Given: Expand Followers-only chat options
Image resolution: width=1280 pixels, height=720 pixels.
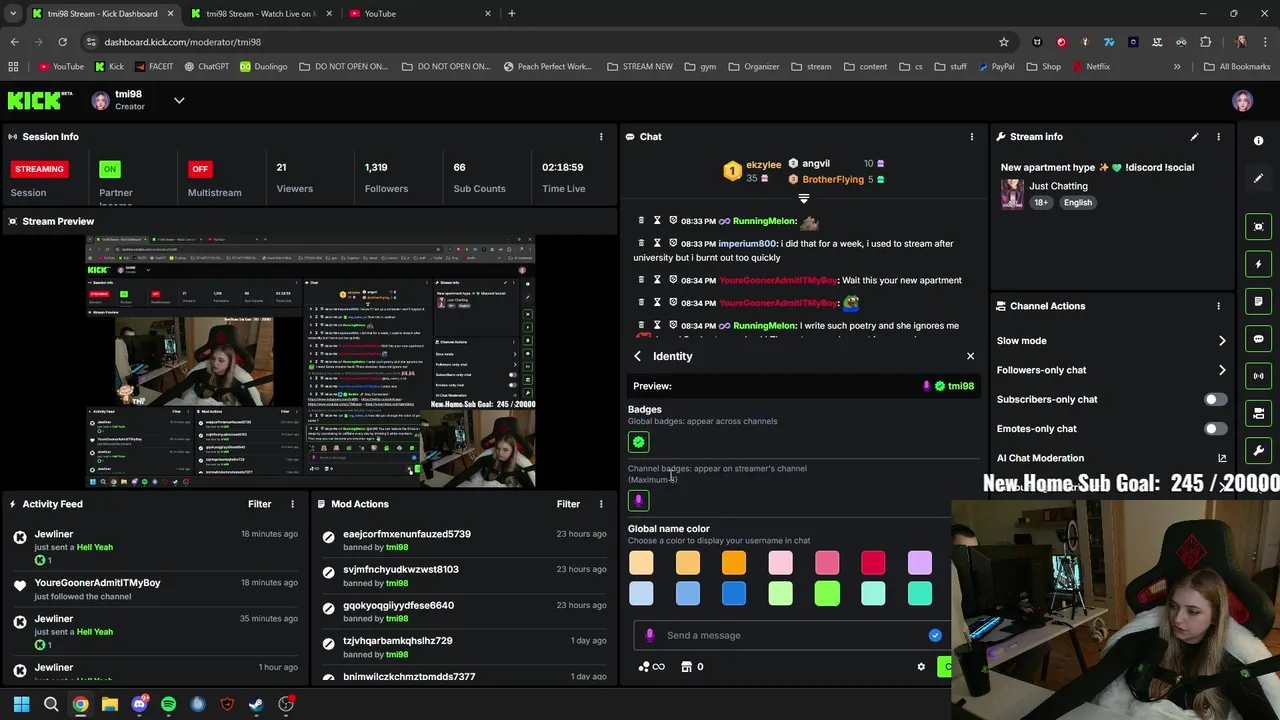Looking at the screenshot, I should pyautogui.click(x=1221, y=370).
